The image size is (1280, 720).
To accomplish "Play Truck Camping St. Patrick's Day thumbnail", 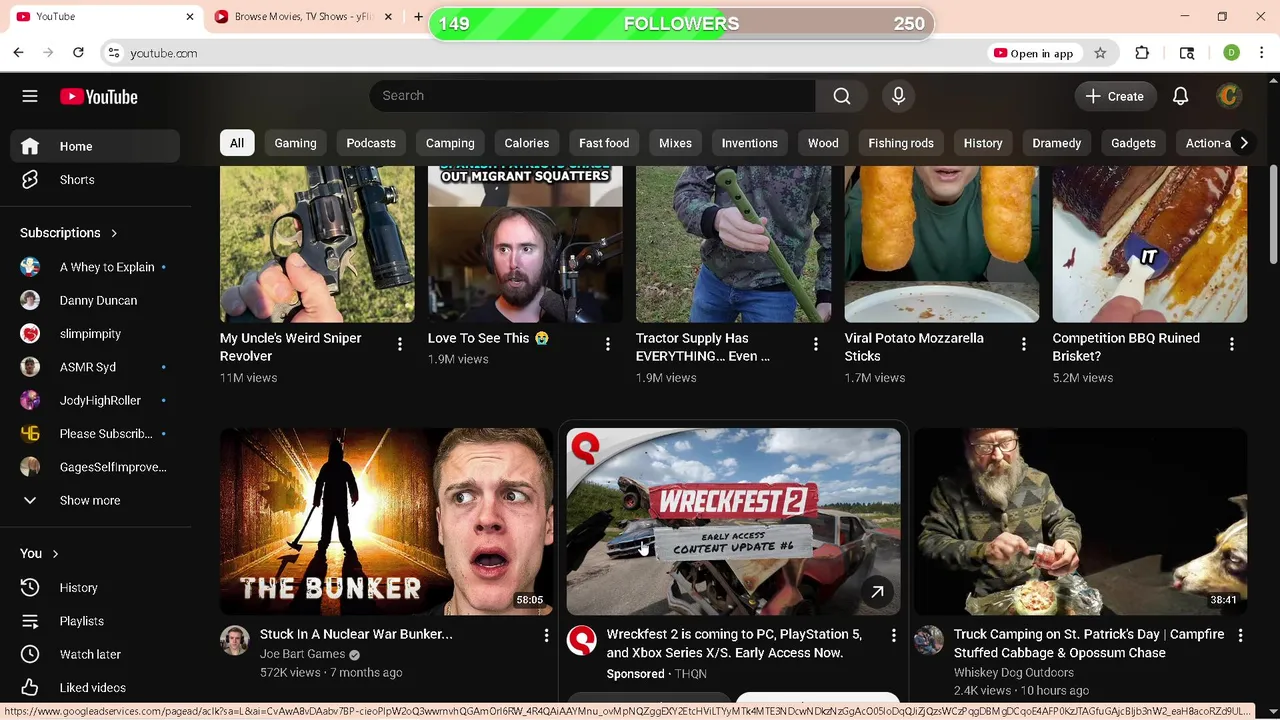I will [x=1080, y=521].
